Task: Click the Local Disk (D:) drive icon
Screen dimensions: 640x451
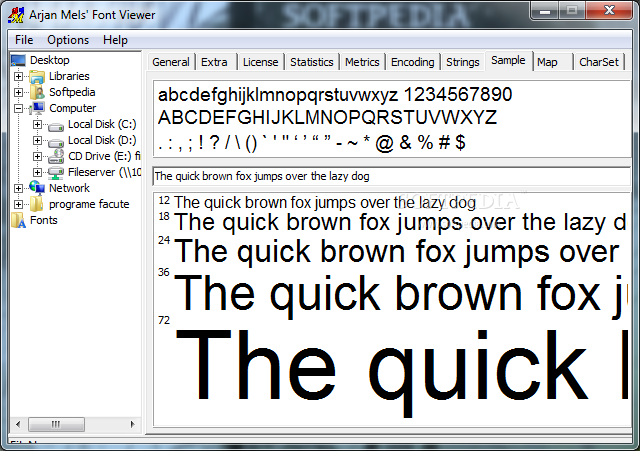Action: [56, 141]
